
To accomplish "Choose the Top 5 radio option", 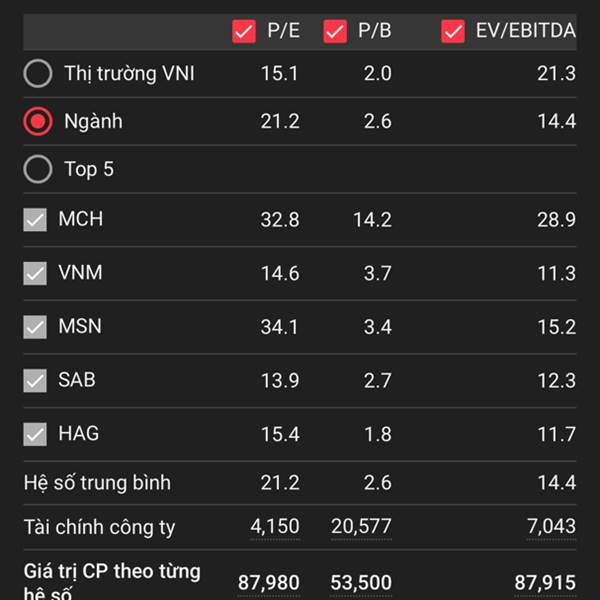I will 37,169.
